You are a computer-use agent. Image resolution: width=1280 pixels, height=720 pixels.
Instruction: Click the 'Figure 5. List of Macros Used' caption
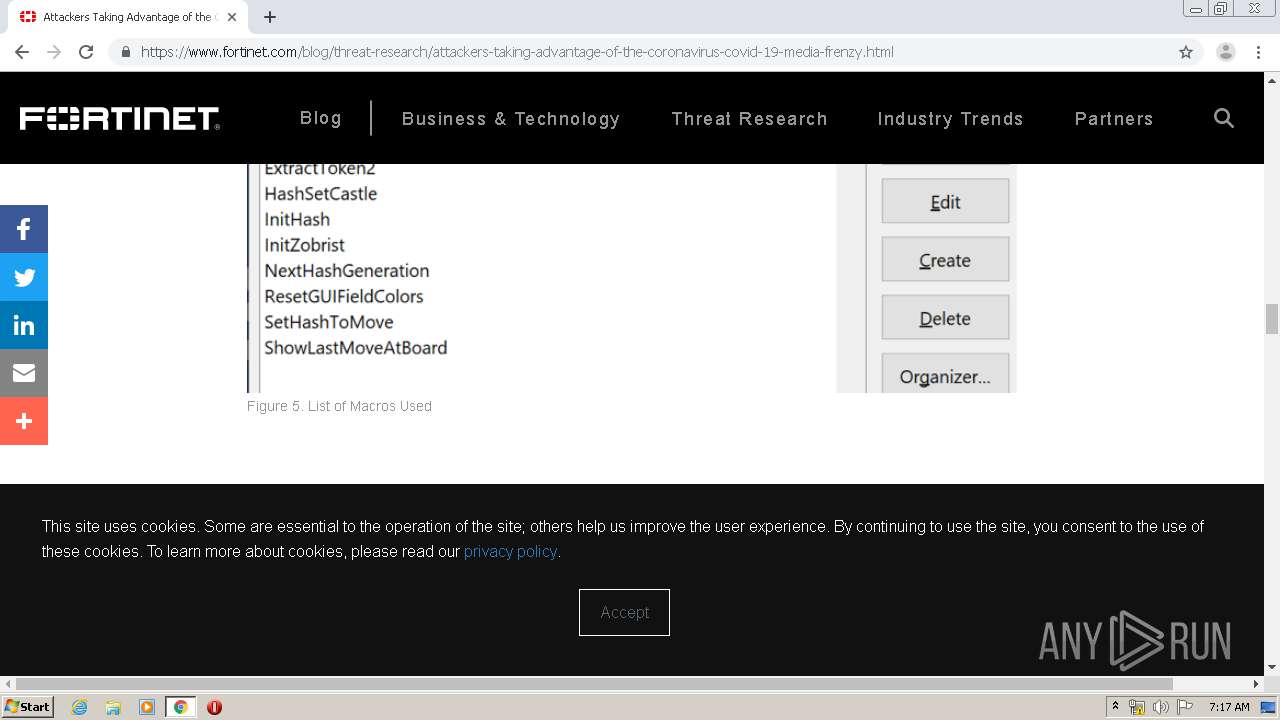point(339,406)
